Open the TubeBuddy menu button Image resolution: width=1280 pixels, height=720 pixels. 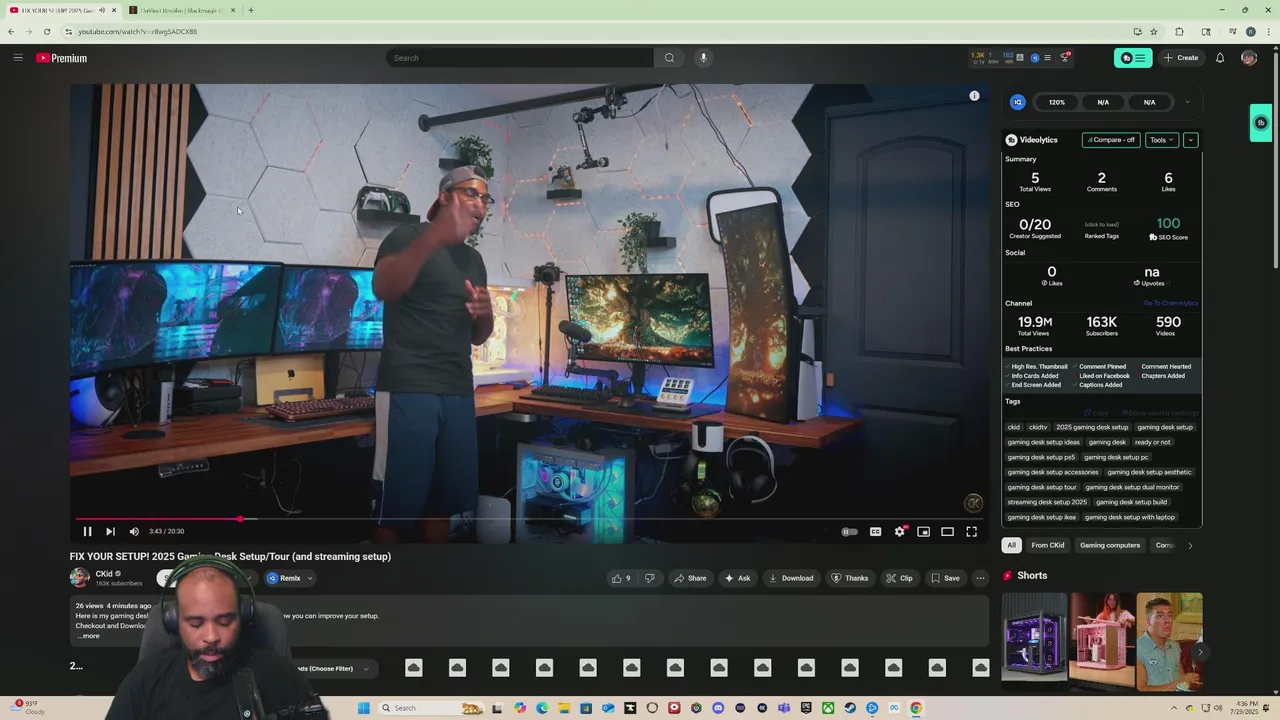1133,58
